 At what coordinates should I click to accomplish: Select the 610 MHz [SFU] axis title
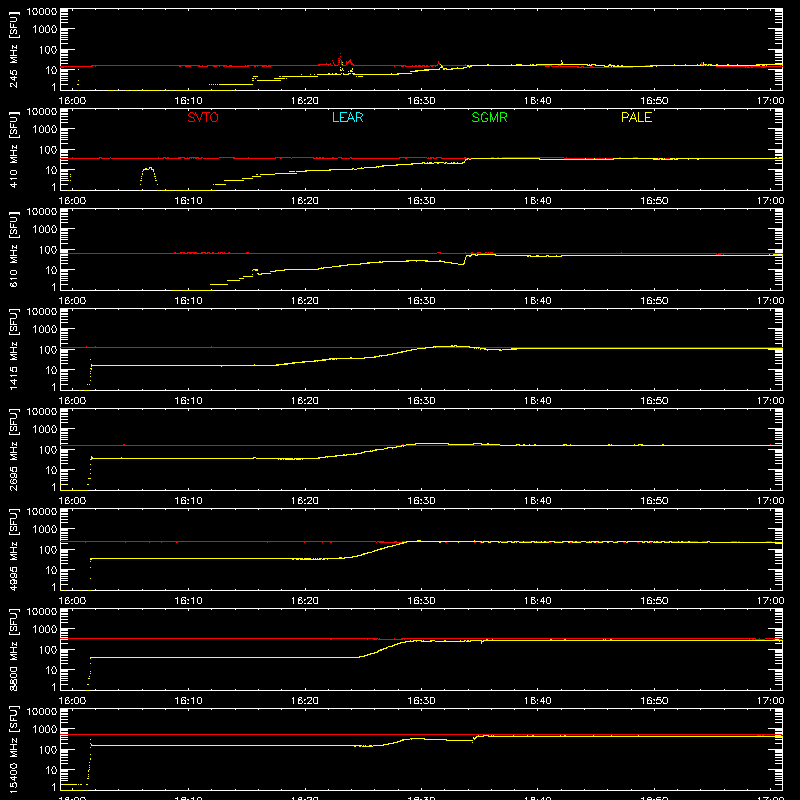pos(13,249)
